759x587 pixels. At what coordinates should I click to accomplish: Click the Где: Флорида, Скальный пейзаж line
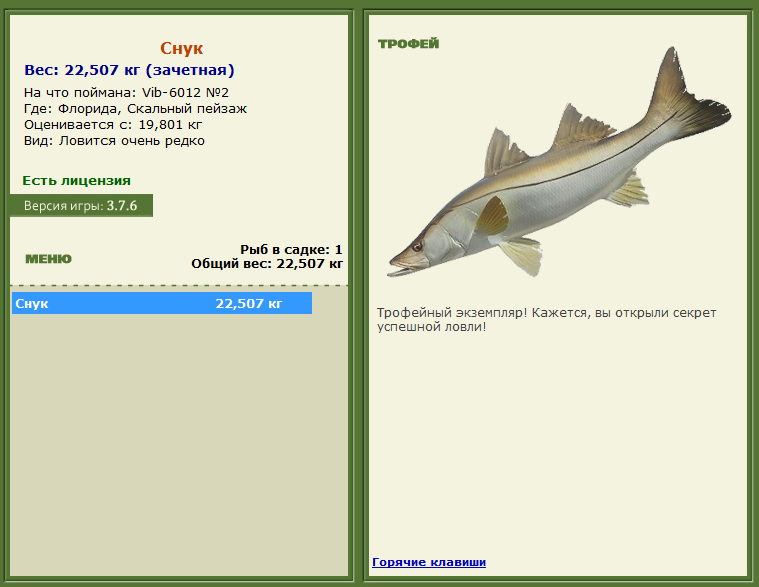click(136, 108)
